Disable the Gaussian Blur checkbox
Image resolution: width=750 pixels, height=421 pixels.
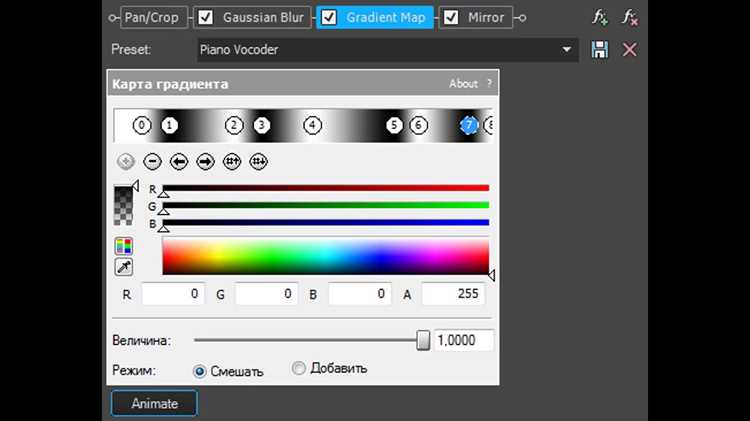(206, 18)
